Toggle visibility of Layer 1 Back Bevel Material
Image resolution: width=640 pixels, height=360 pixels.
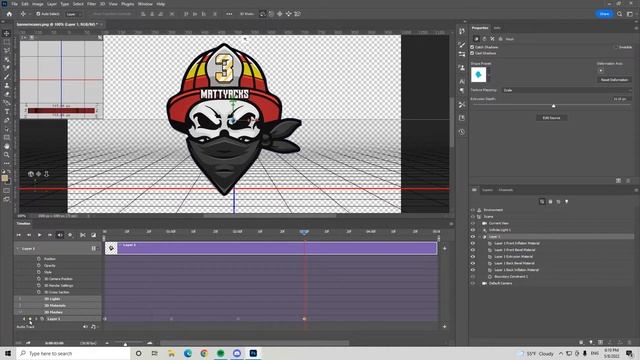(x=473, y=263)
